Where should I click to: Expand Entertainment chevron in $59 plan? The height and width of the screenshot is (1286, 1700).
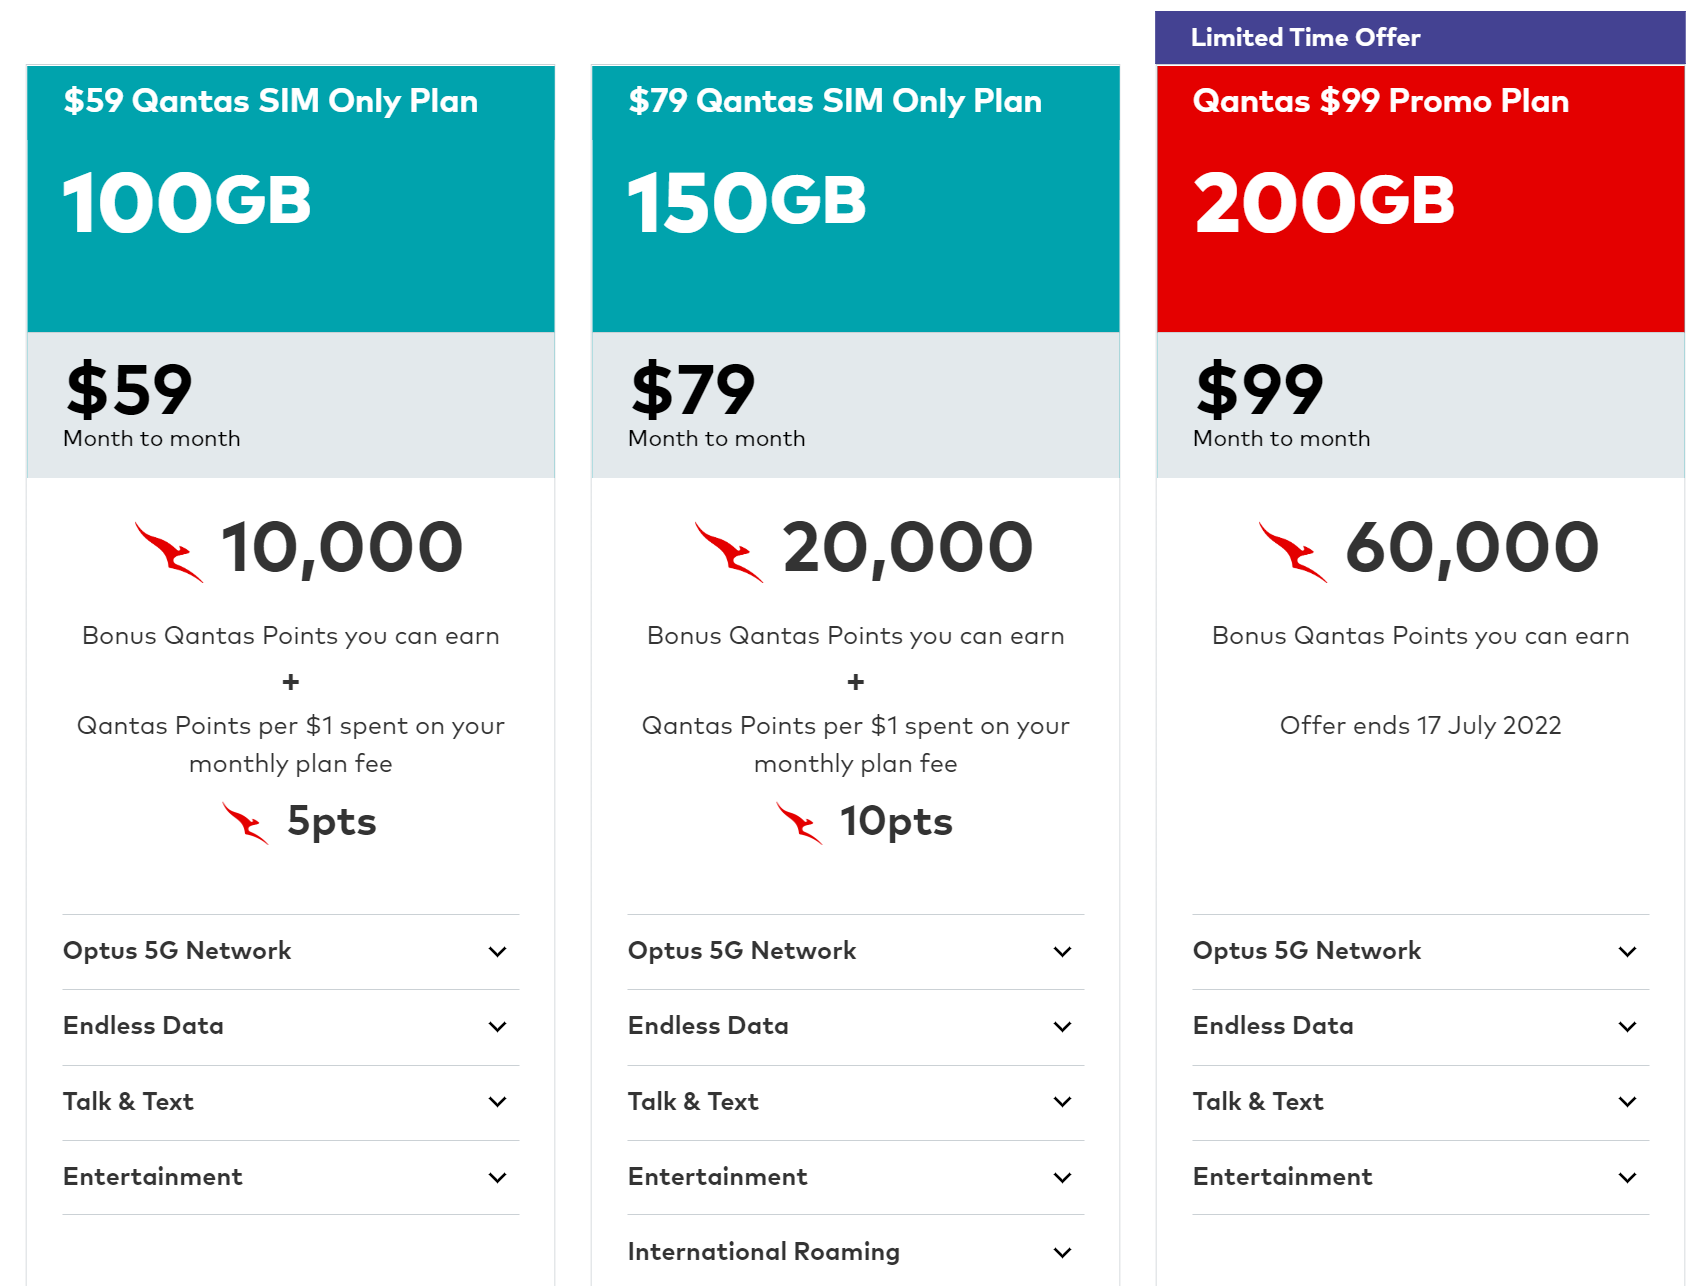497,1178
